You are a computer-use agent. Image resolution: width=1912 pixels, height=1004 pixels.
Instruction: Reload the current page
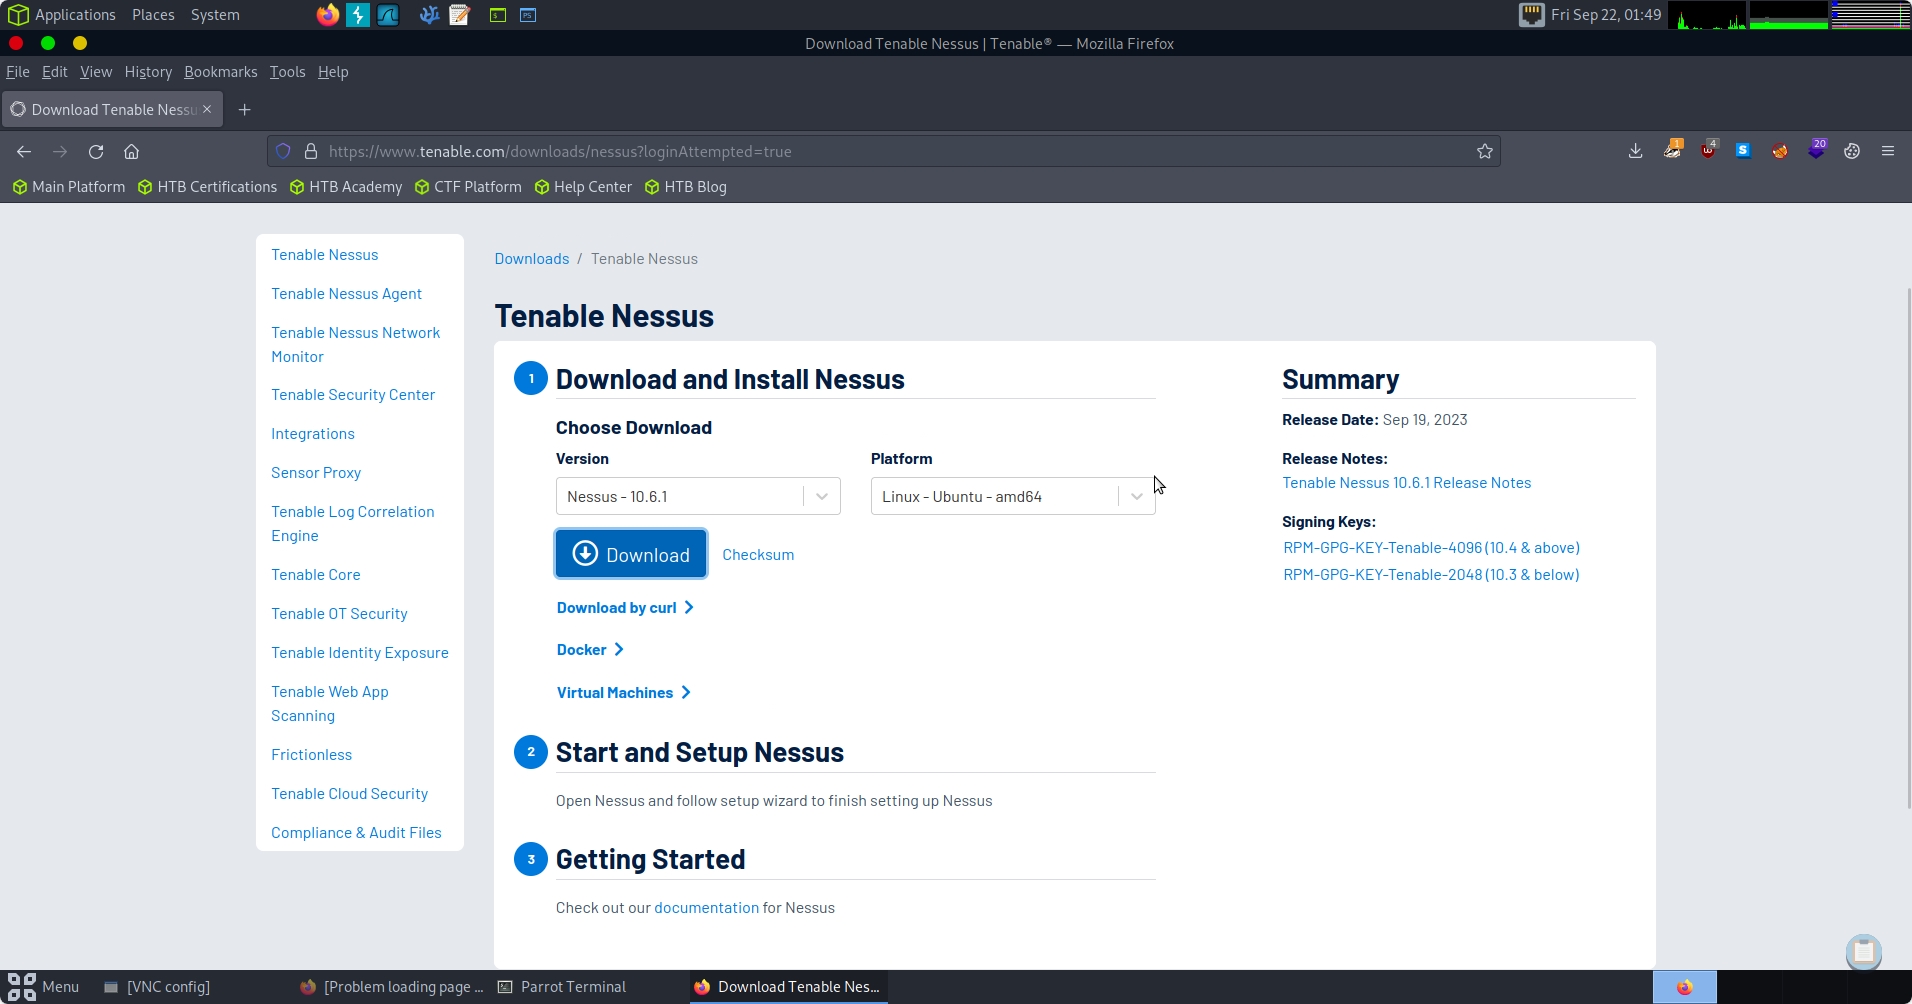pos(96,151)
